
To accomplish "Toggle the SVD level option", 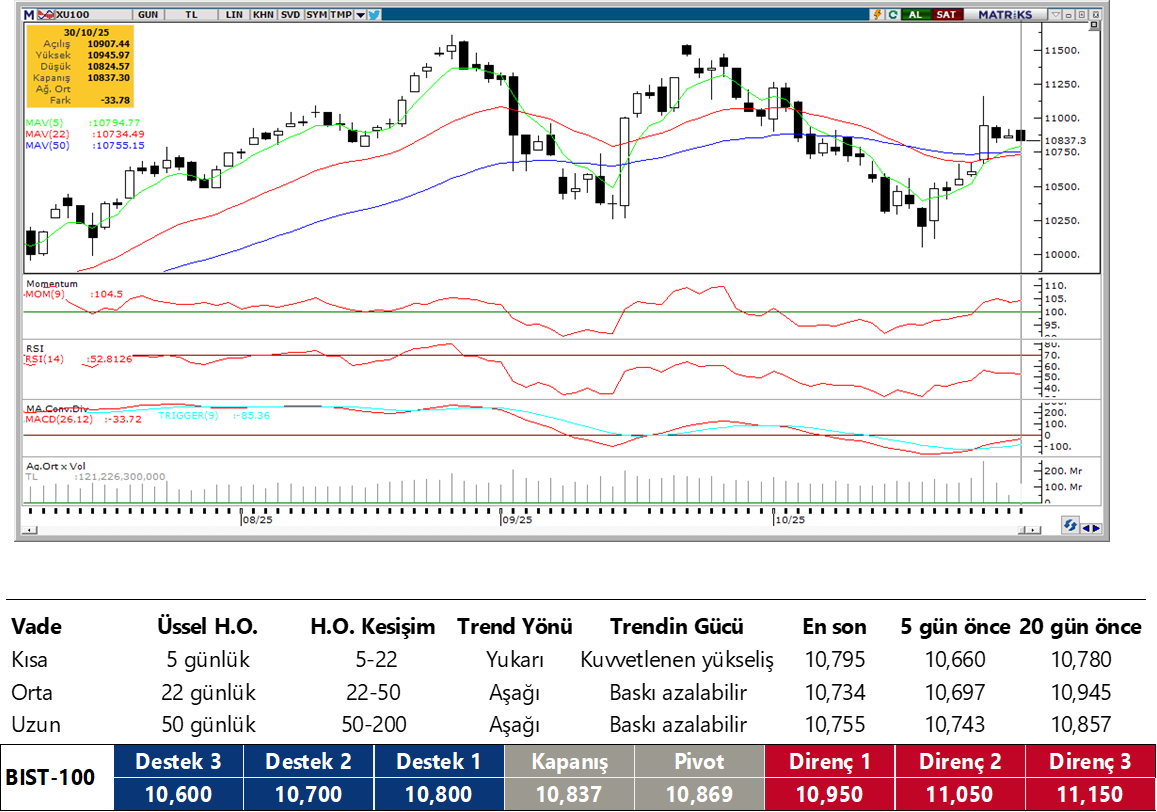I will [289, 15].
